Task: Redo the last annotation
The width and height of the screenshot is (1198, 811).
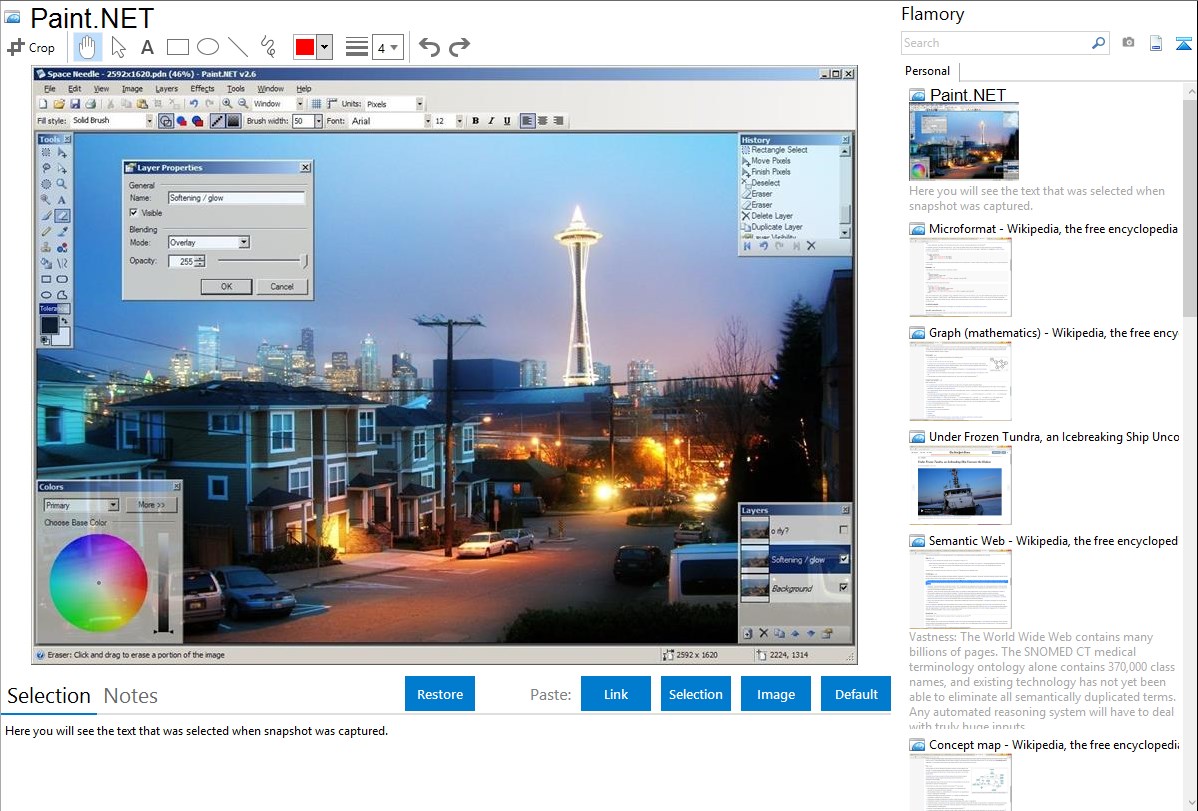Action: click(x=459, y=47)
